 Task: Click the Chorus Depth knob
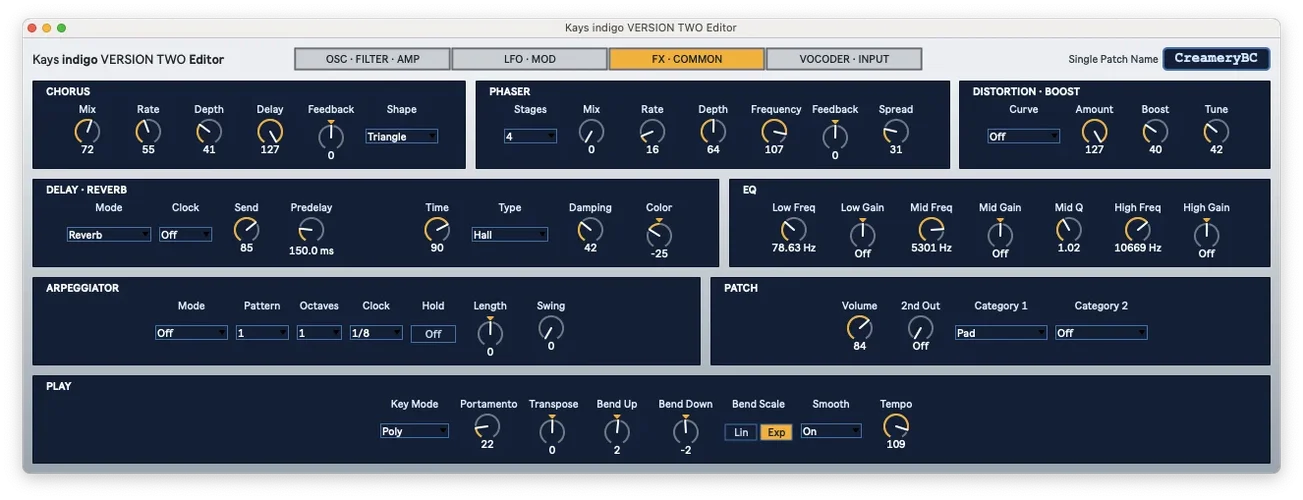point(209,131)
